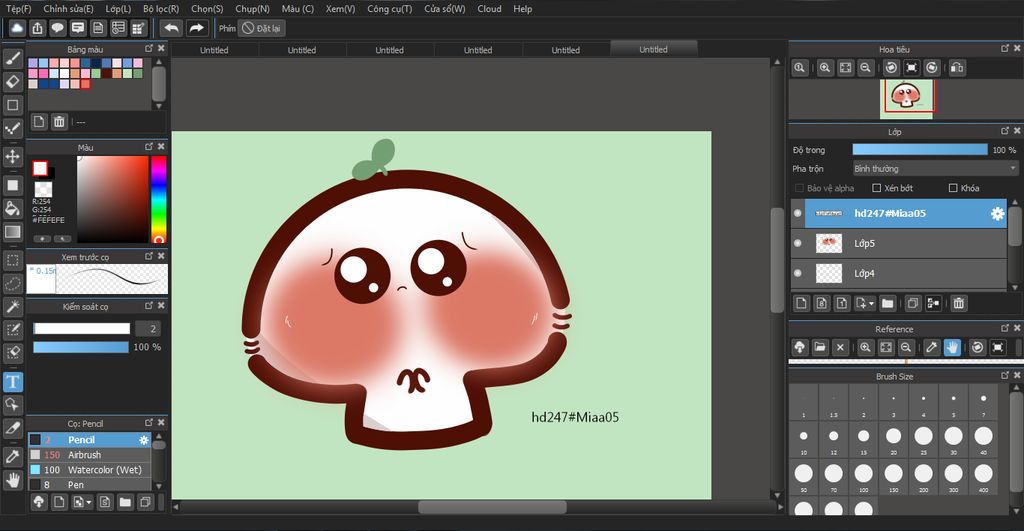Open the Pha trộn blend mode dropdown
Screen dimensions: 1024x531
tap(935, 169)
